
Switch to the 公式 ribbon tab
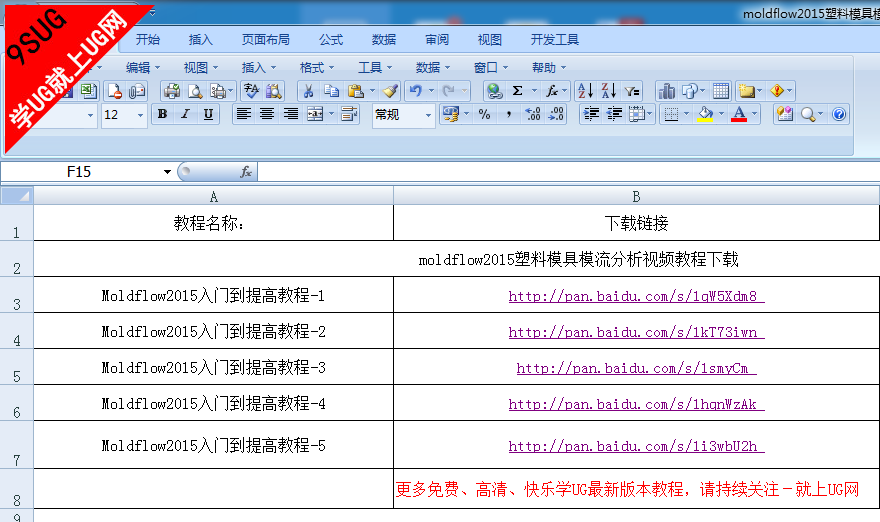tap(331, 40)
